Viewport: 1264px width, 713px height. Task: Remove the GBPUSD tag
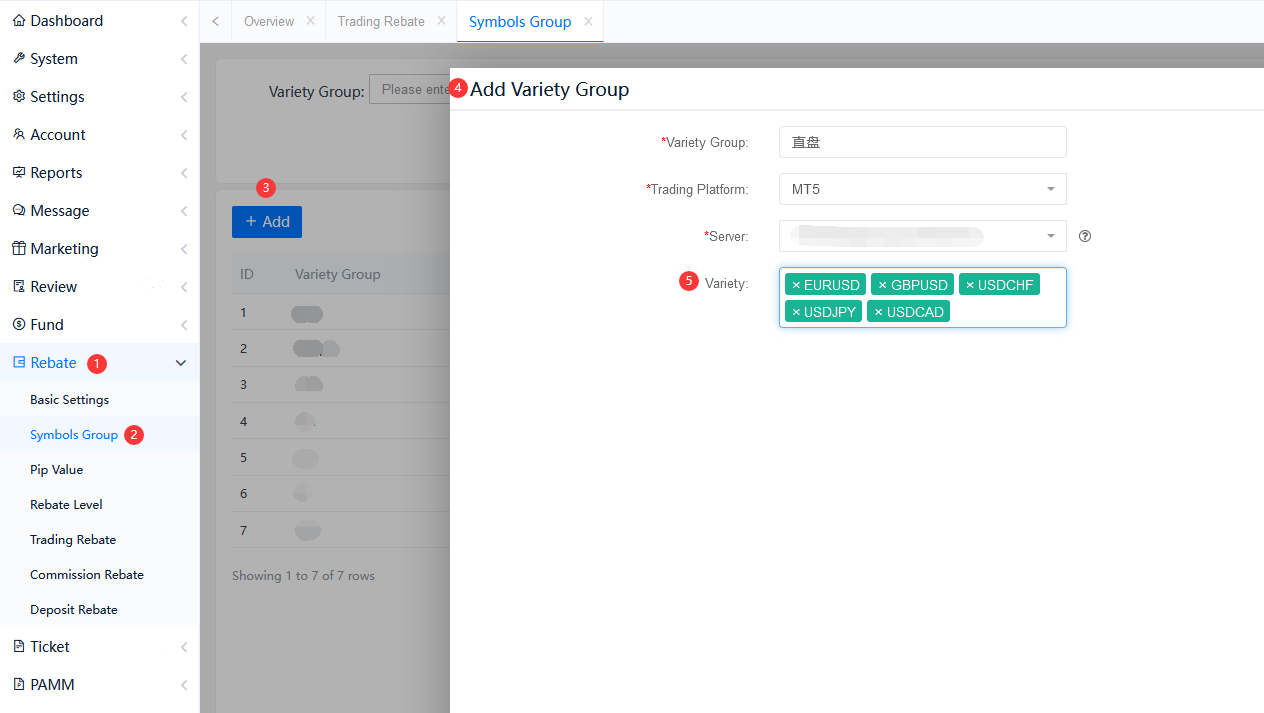pos(882,285)
